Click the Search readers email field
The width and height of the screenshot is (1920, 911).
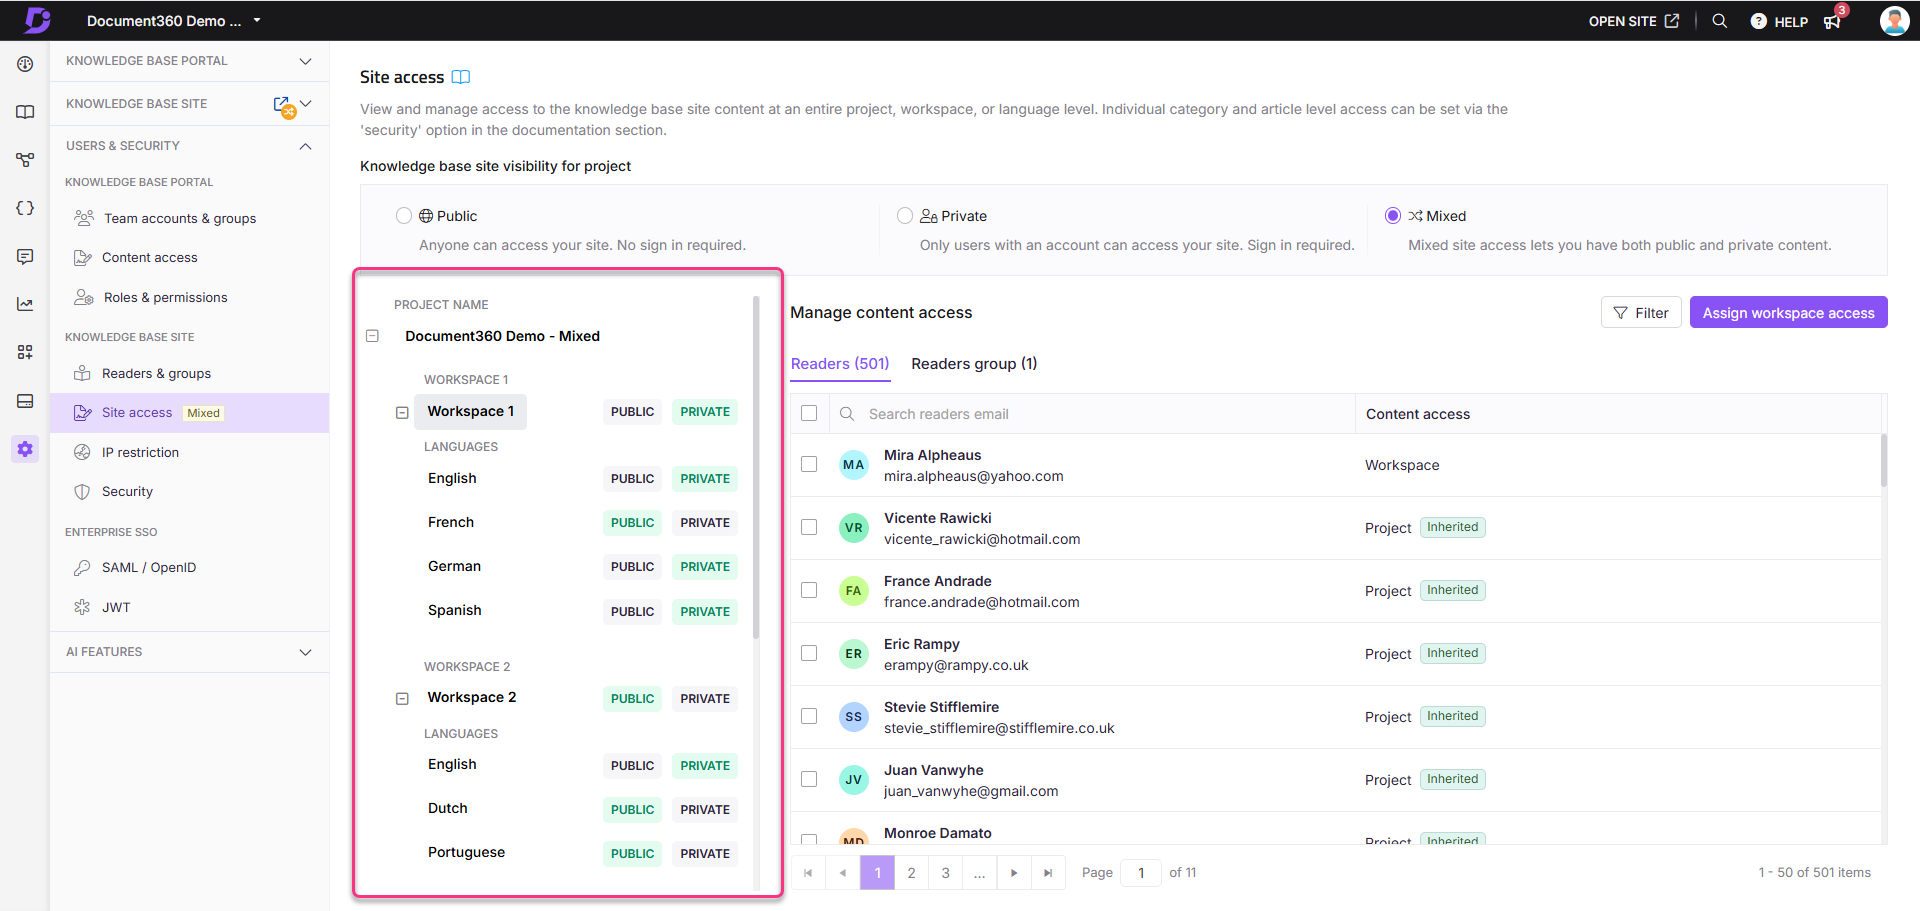pos(1100,414)
